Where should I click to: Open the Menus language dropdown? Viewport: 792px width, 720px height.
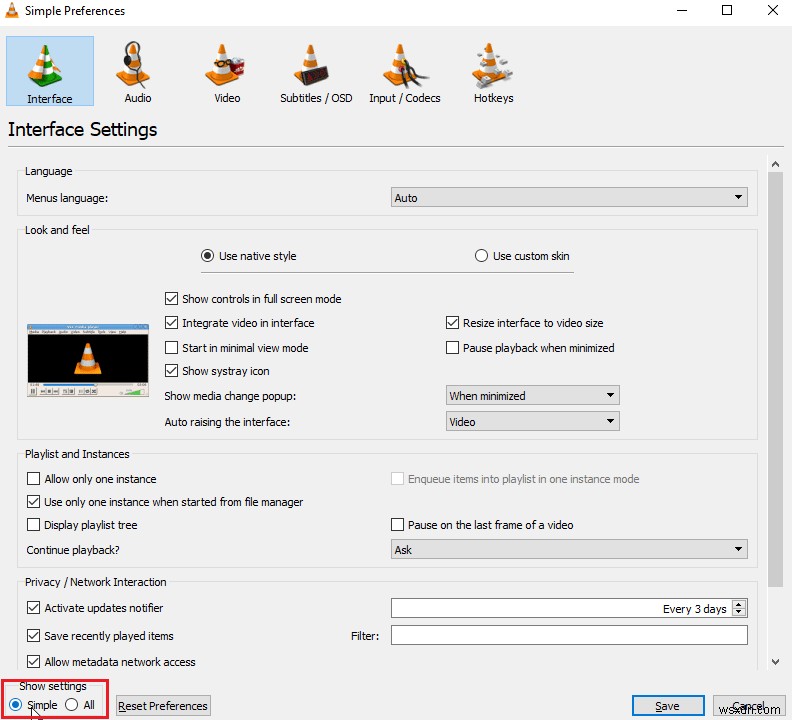coord(569,198)
